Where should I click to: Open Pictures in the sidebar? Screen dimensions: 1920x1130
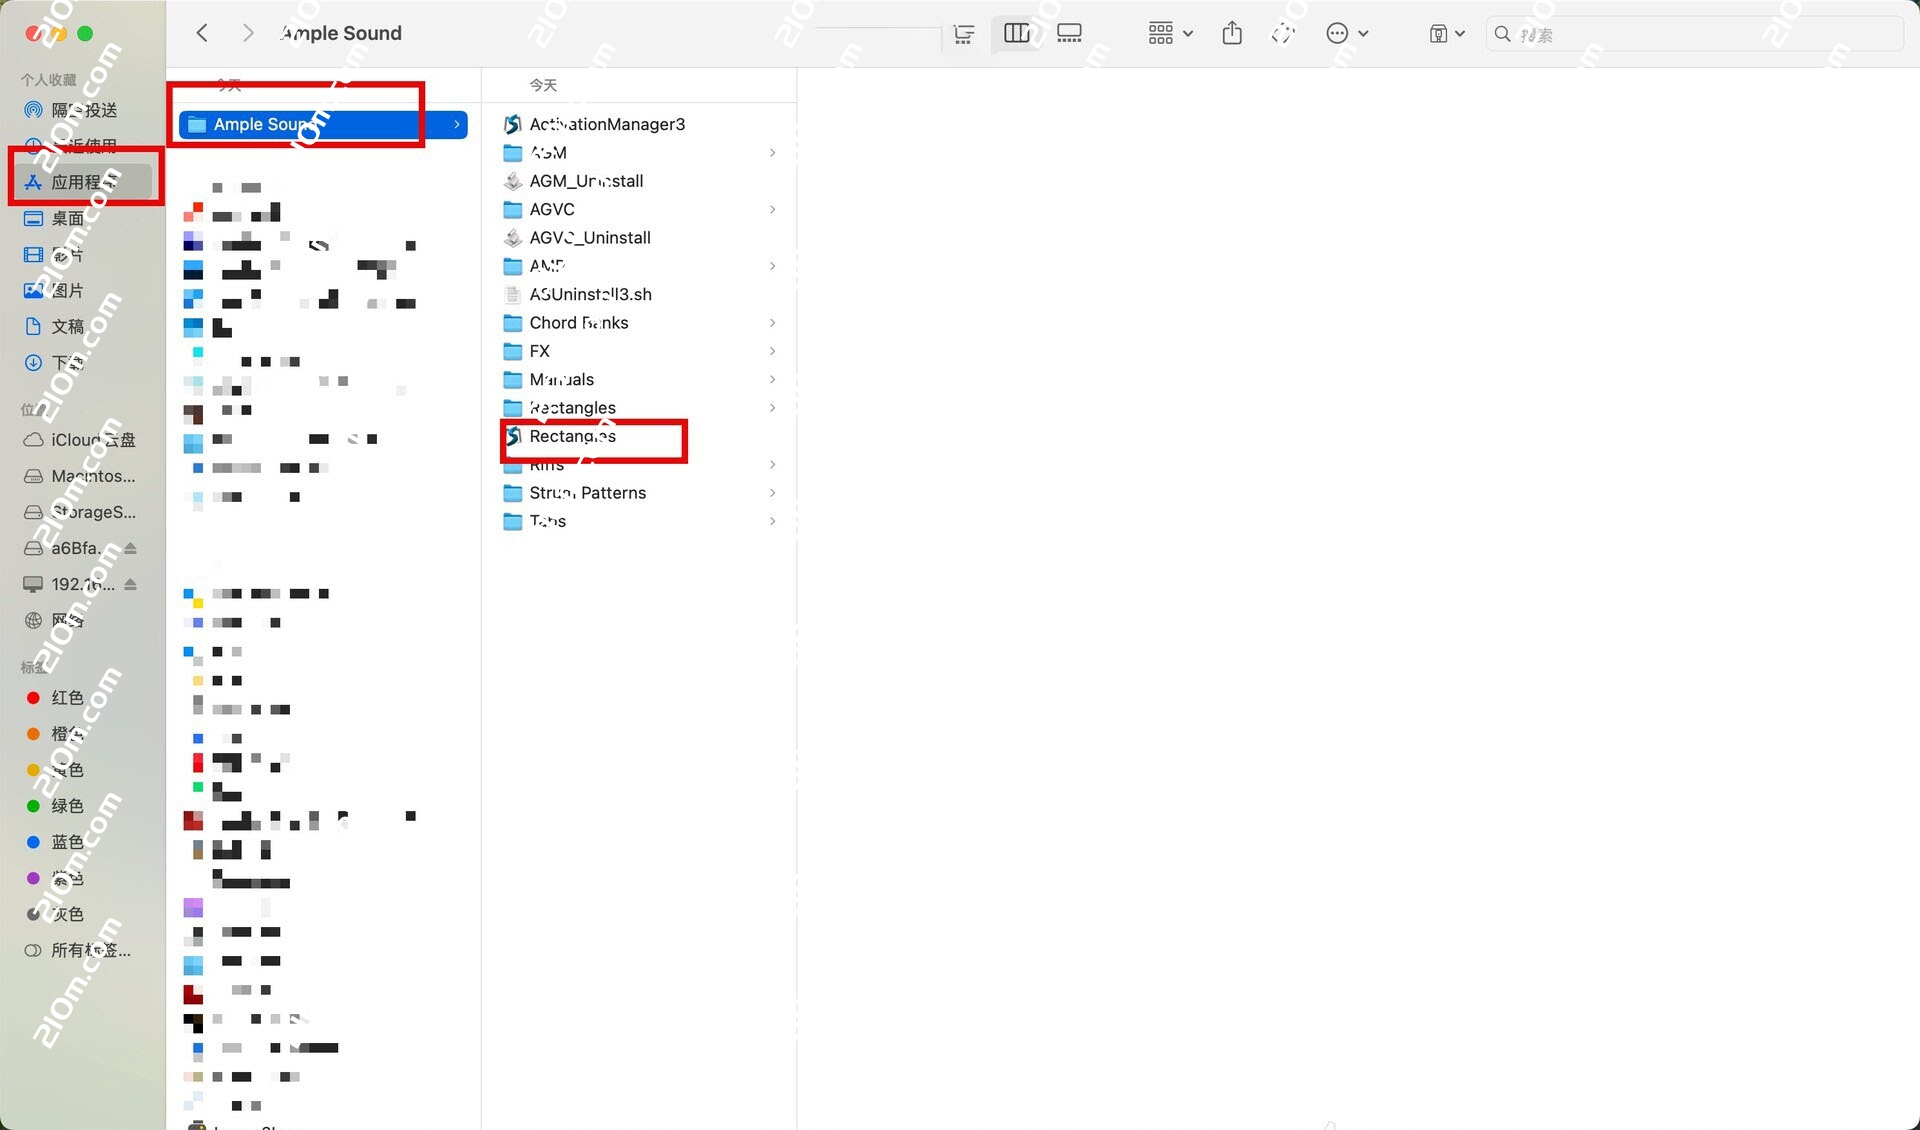coord(85,290)
